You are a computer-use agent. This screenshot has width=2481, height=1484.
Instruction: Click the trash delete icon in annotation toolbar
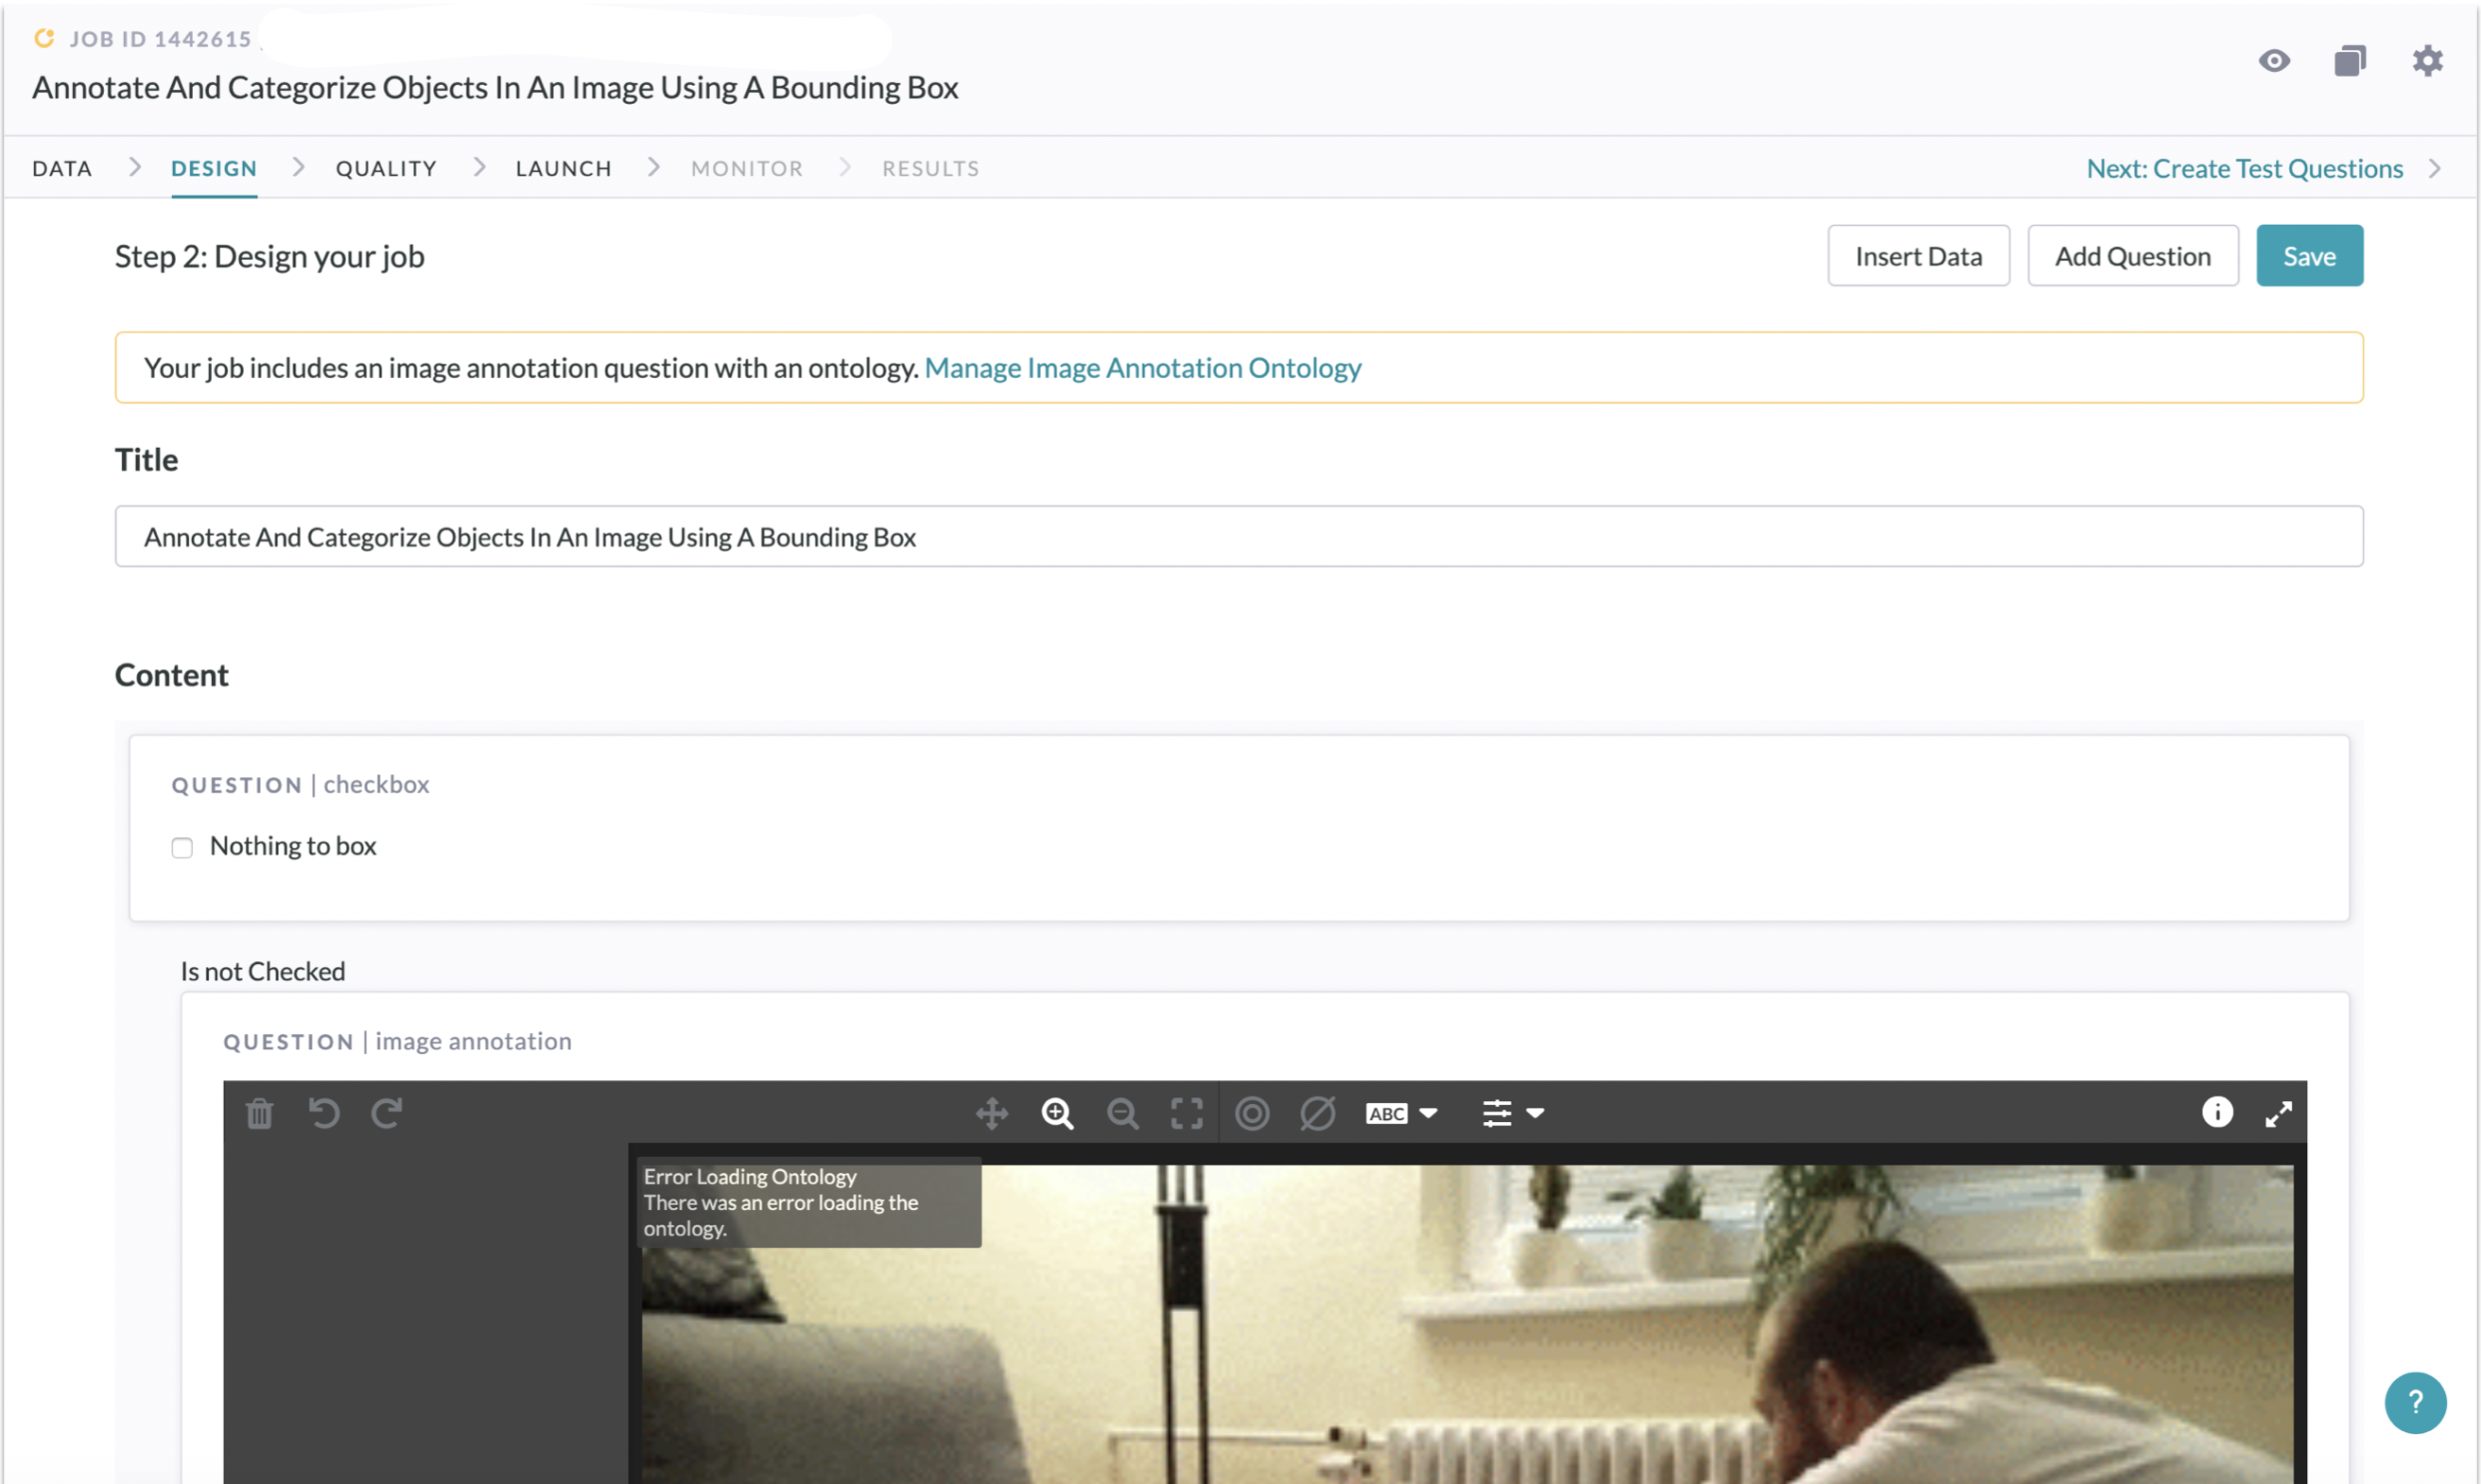tap(259, 1113)
